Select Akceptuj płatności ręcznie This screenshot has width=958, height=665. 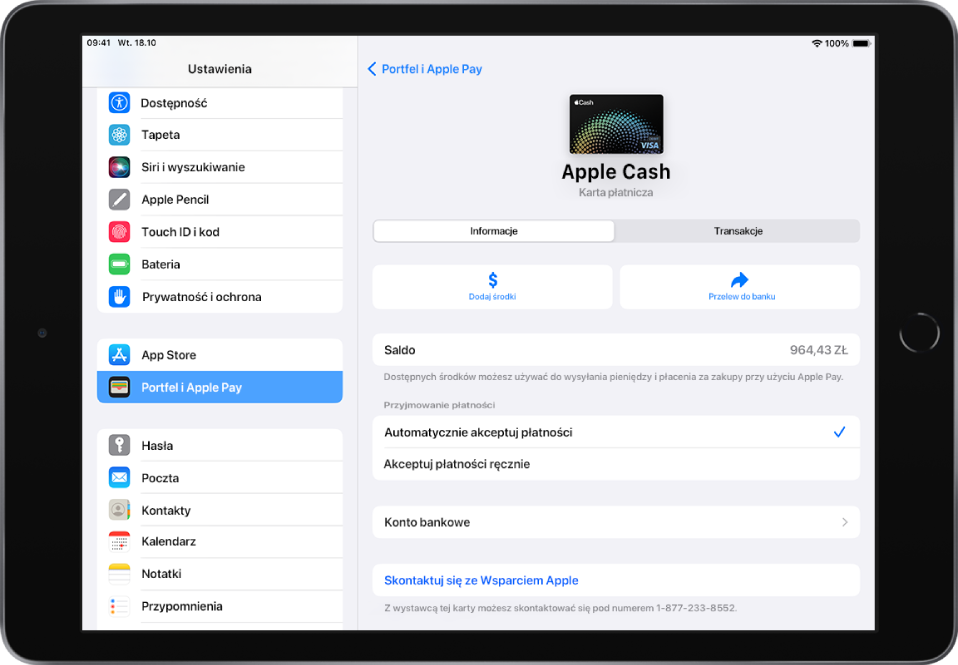click(x=616, y=463)
